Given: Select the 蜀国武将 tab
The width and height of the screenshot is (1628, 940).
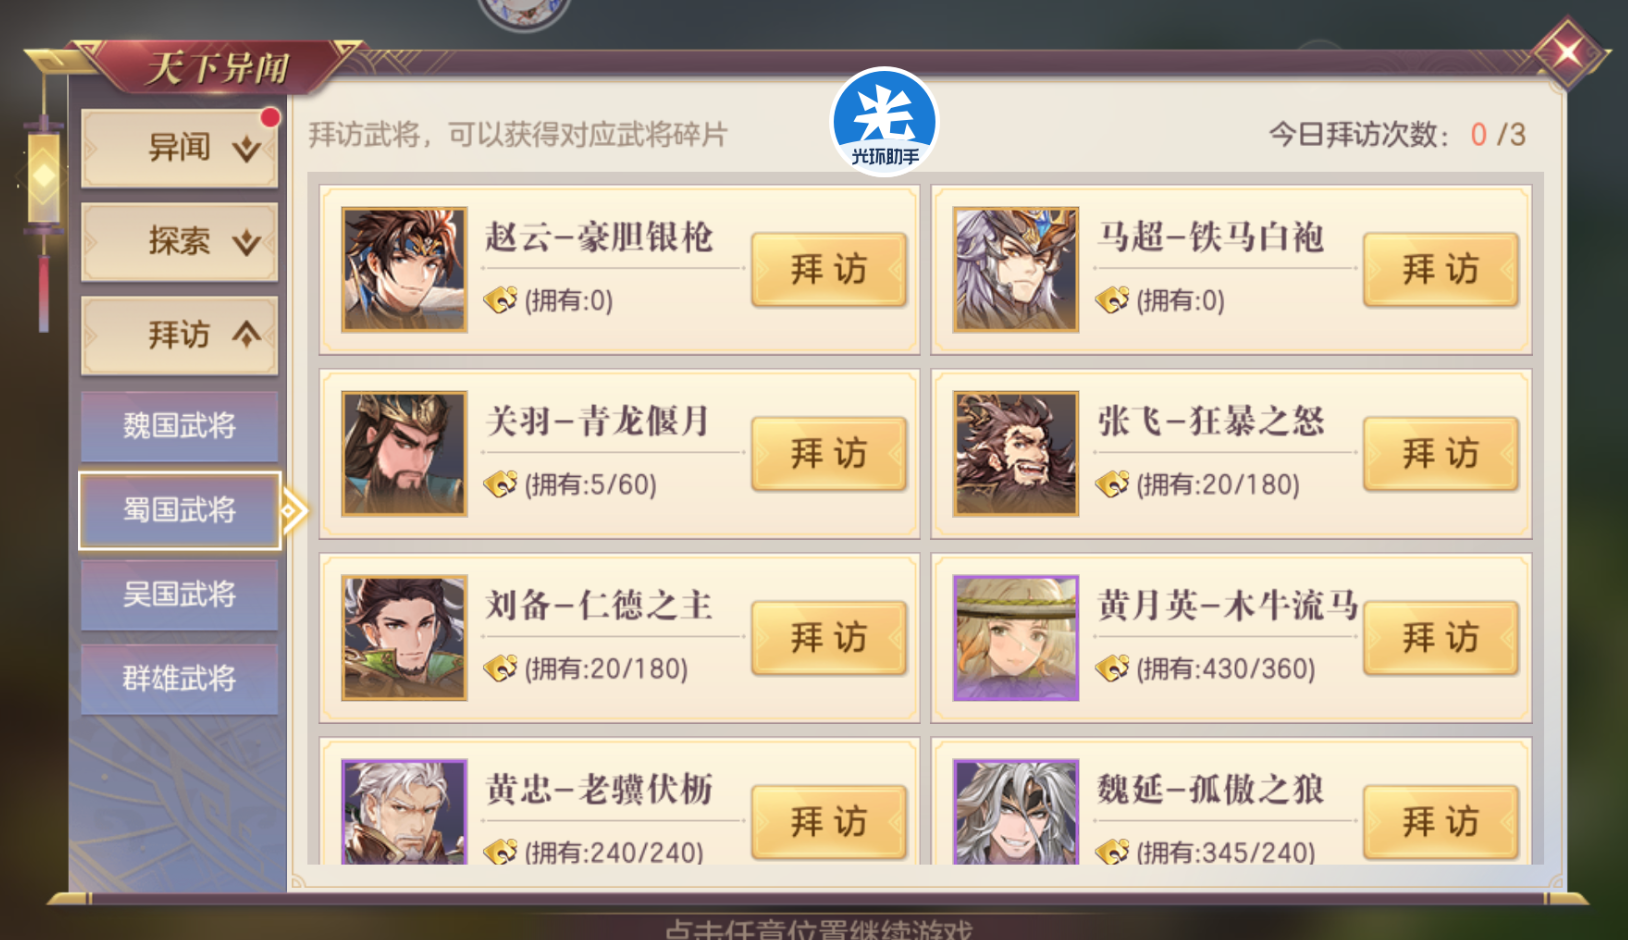Looking at the screenshot, I should 179,510.
